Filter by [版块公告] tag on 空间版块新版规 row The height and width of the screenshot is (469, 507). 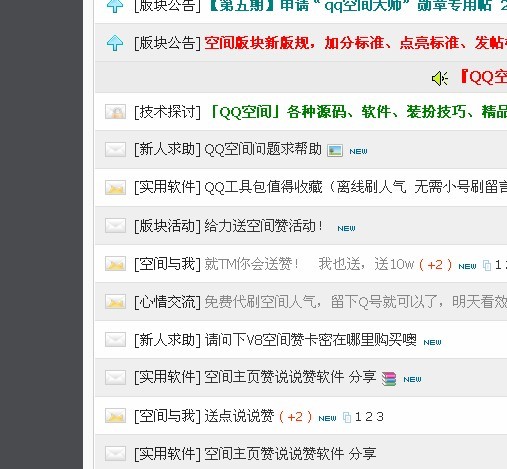[x=167, y=43]
